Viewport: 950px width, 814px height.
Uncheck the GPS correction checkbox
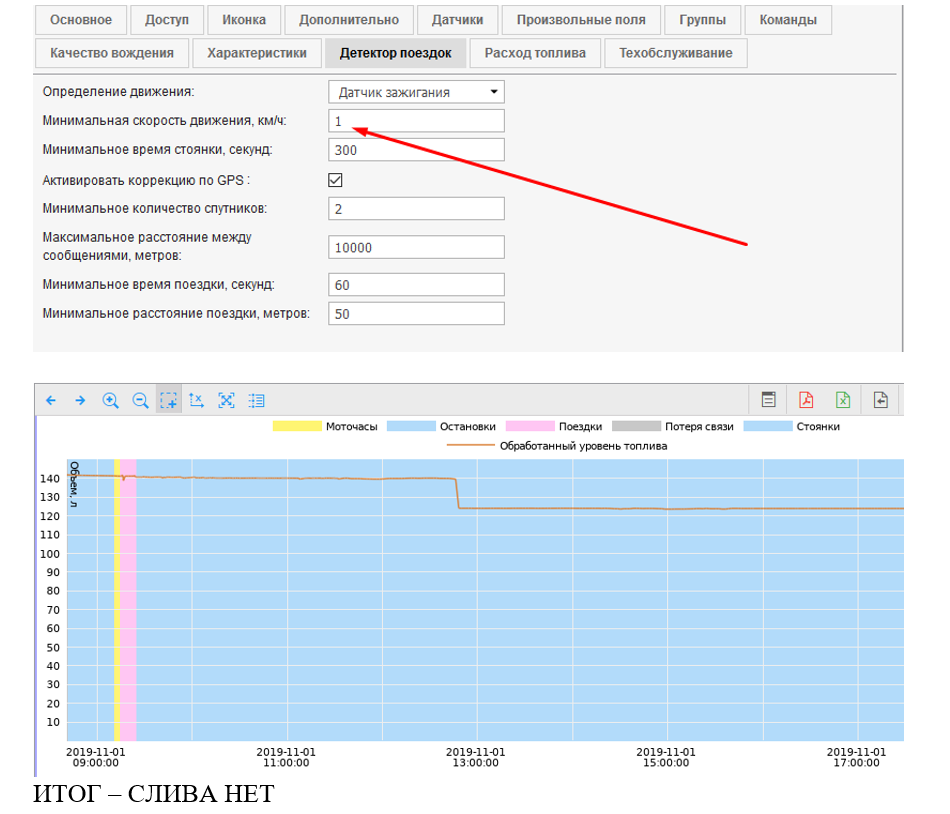pyautogui.click(x=336, y=180)
